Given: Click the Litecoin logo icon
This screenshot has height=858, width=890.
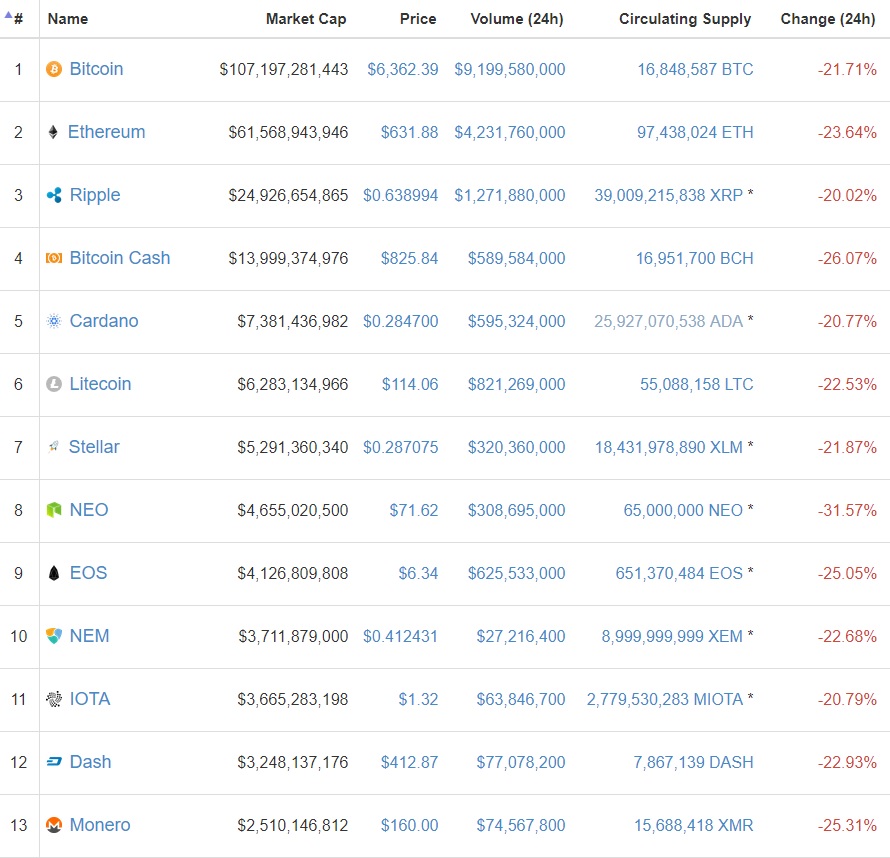Looking at the screenshot, I should click(x=54, y=384).
